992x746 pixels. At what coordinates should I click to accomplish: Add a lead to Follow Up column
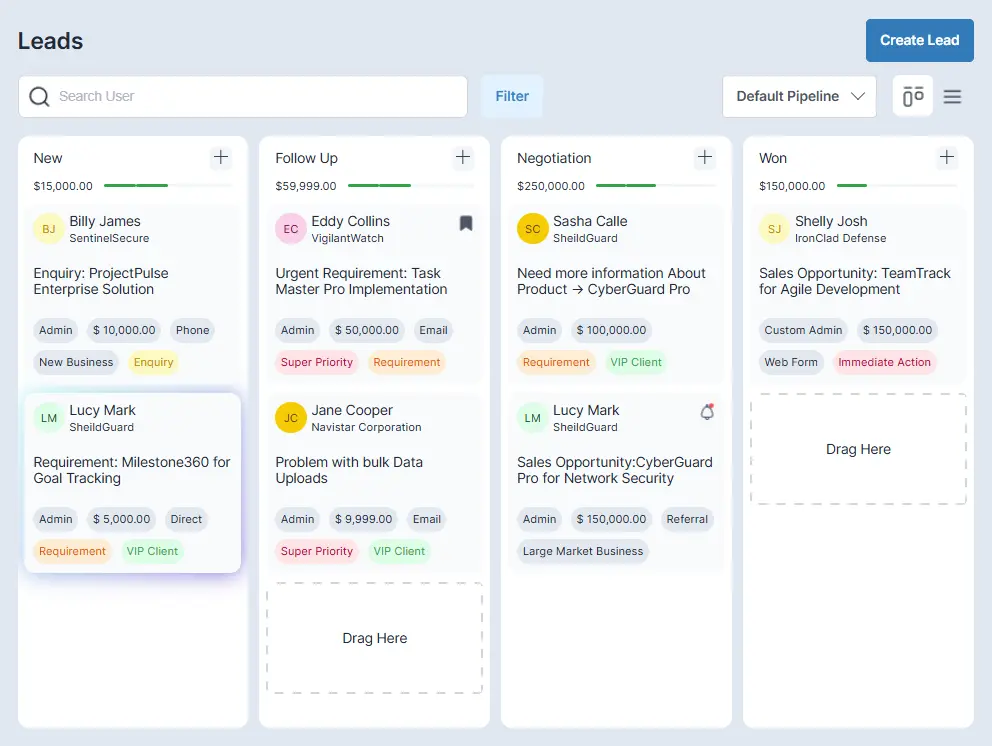(x=463, y=157)
